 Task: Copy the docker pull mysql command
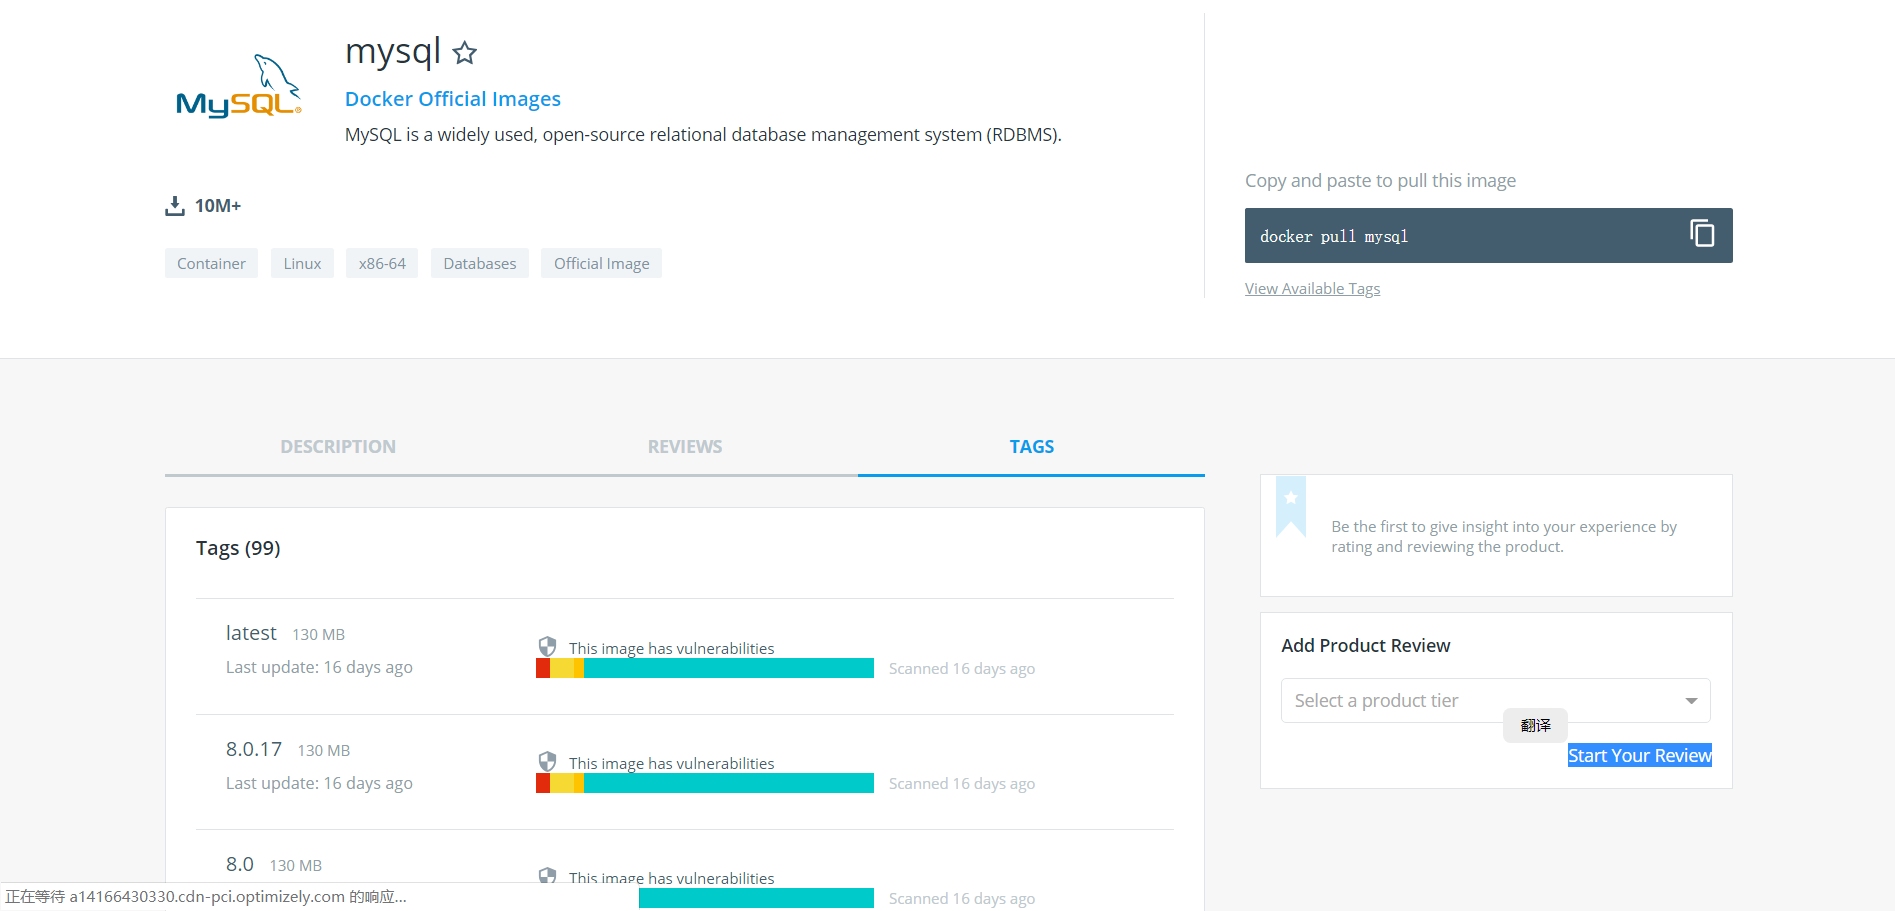click(1702, 233)
